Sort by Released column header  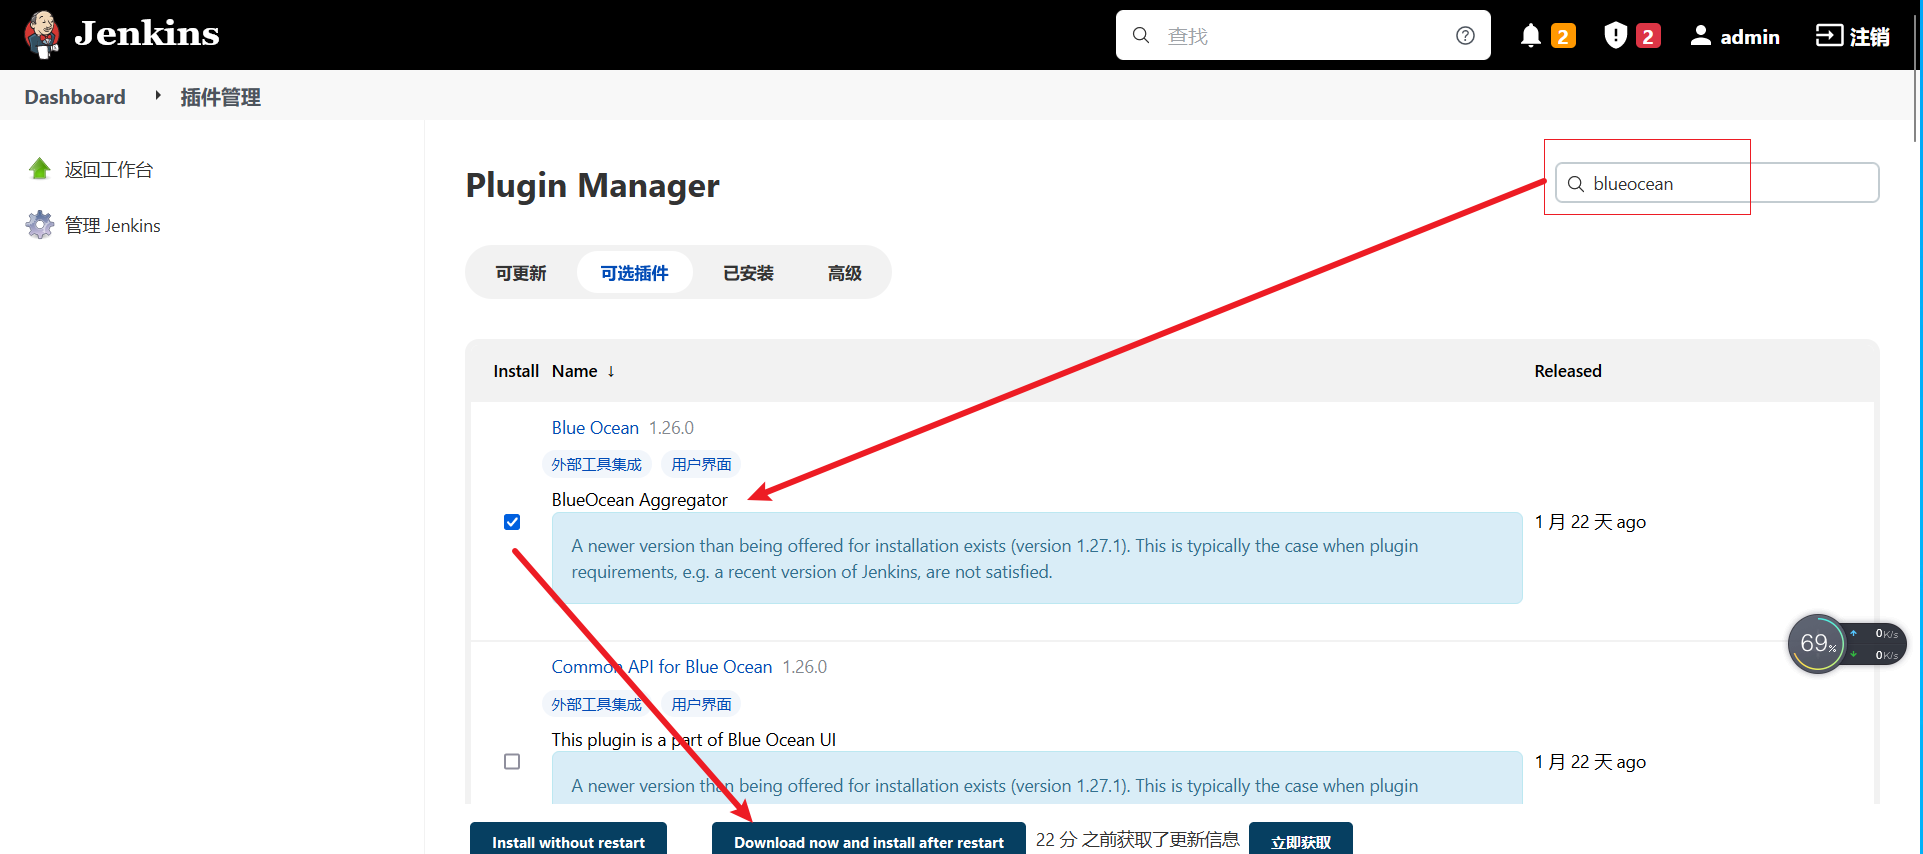point(1568,371)
